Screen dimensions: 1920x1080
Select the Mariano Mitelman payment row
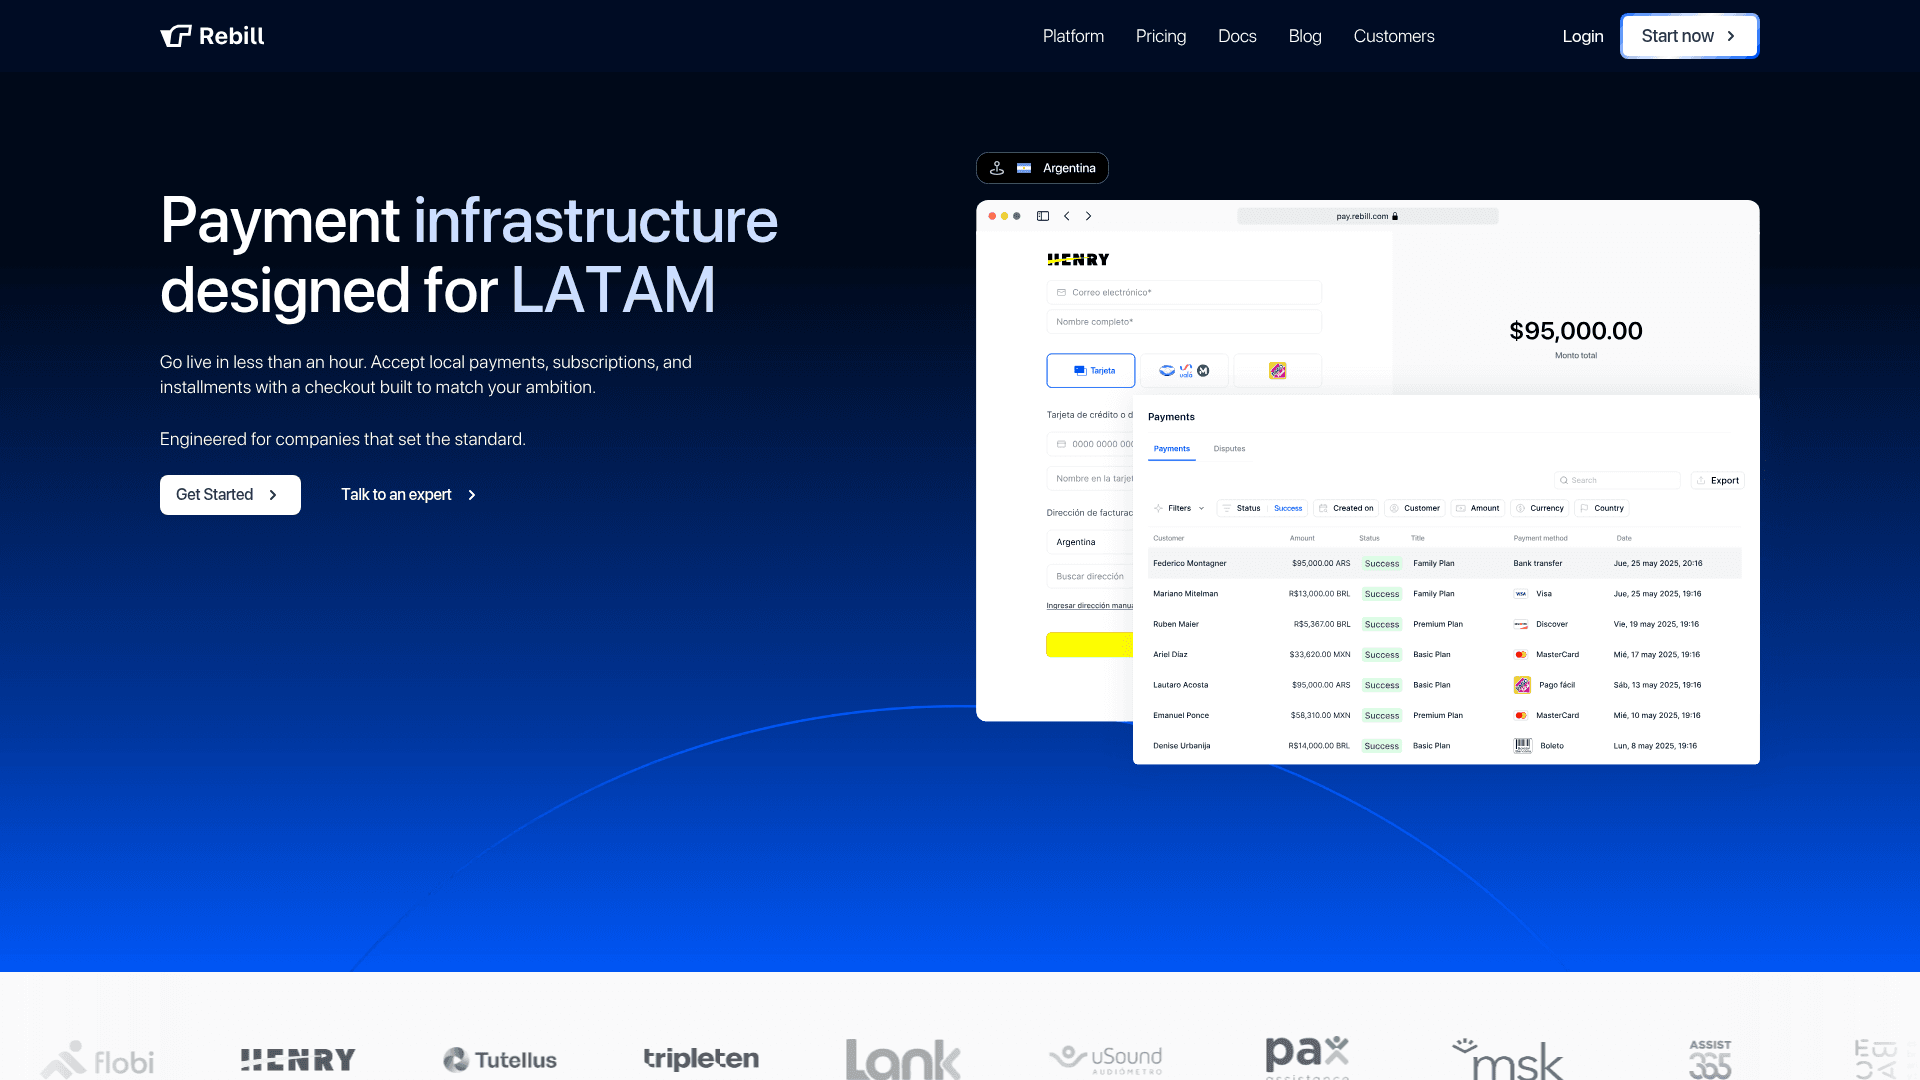click(x=1445, y=594)
